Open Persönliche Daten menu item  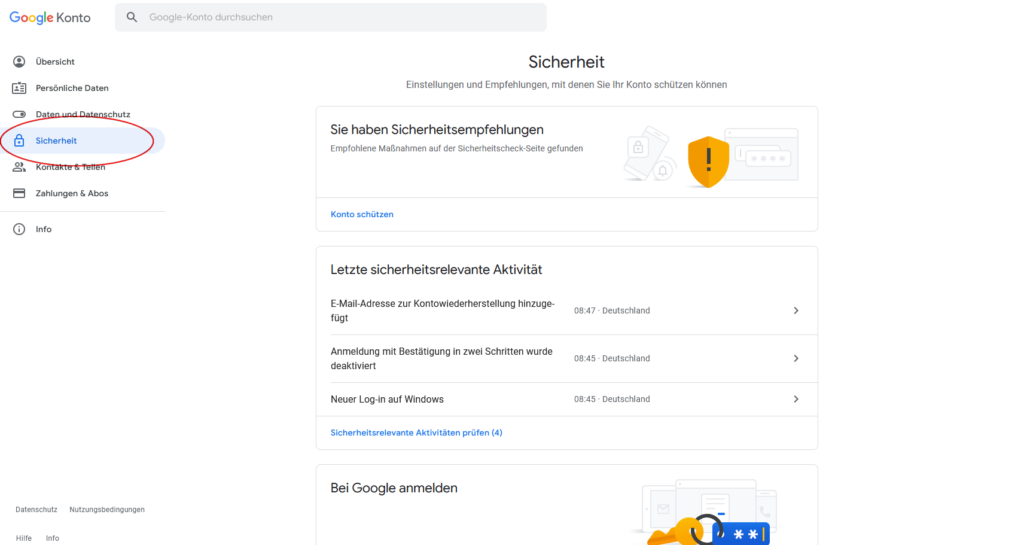(72, 88)
